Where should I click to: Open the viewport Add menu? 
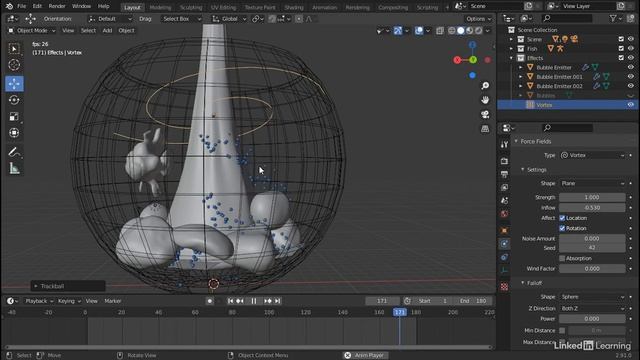pos(107,31)
